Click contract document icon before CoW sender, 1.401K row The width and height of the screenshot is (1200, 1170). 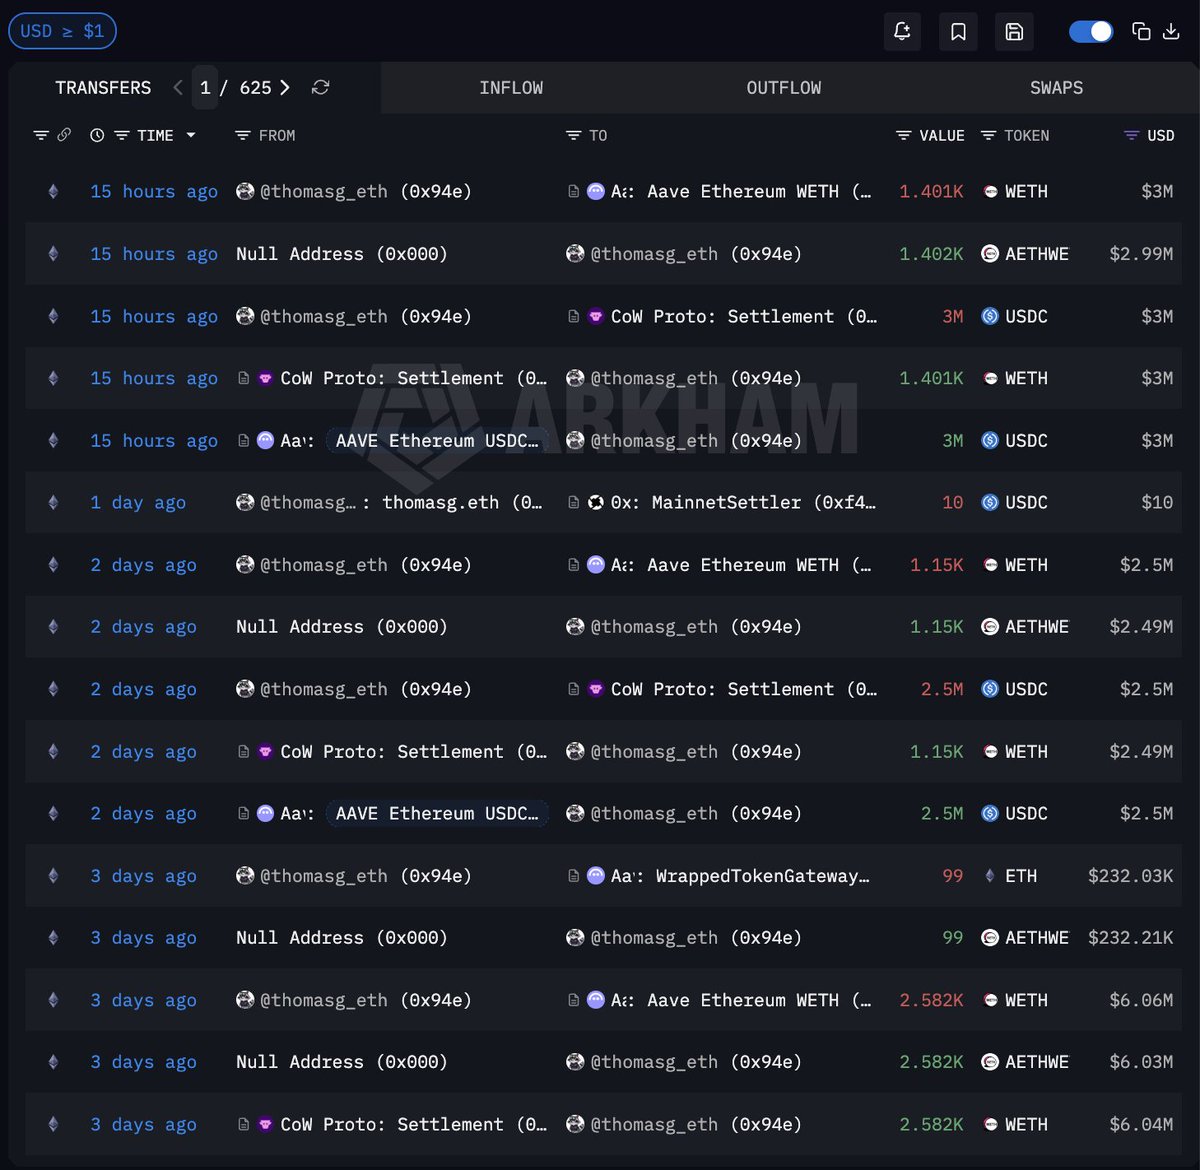point(243,378)
